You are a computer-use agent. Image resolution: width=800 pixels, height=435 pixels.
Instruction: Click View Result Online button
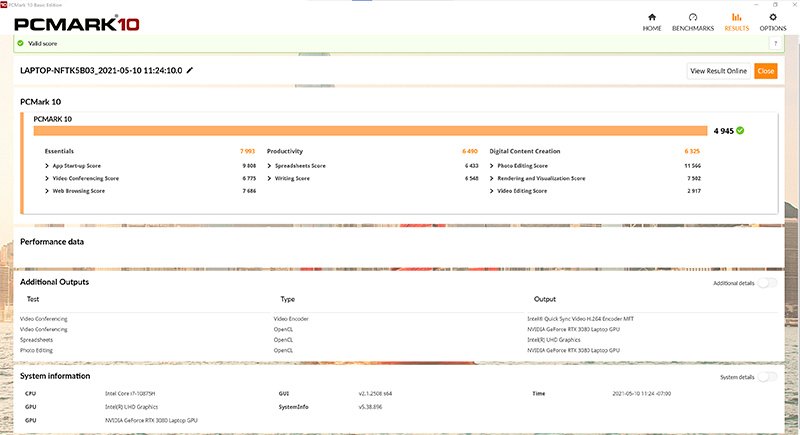(x=718, y=71)
